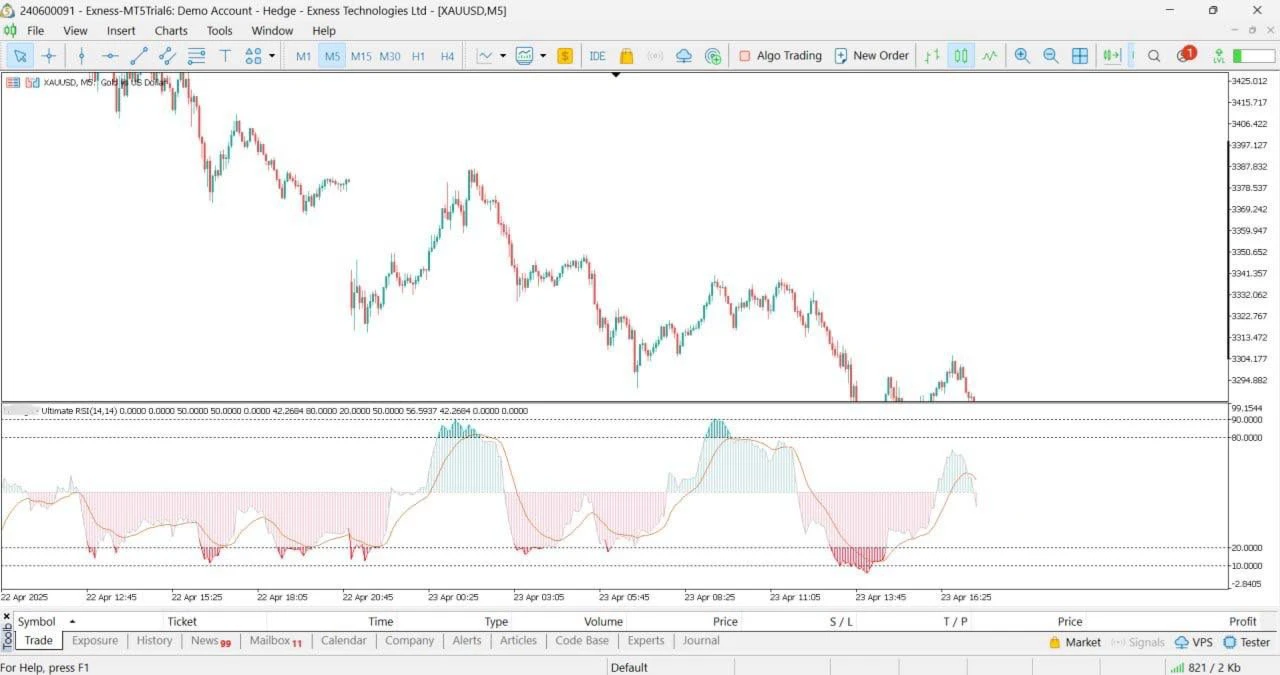Close the Toolbox panel

point(6,616)
